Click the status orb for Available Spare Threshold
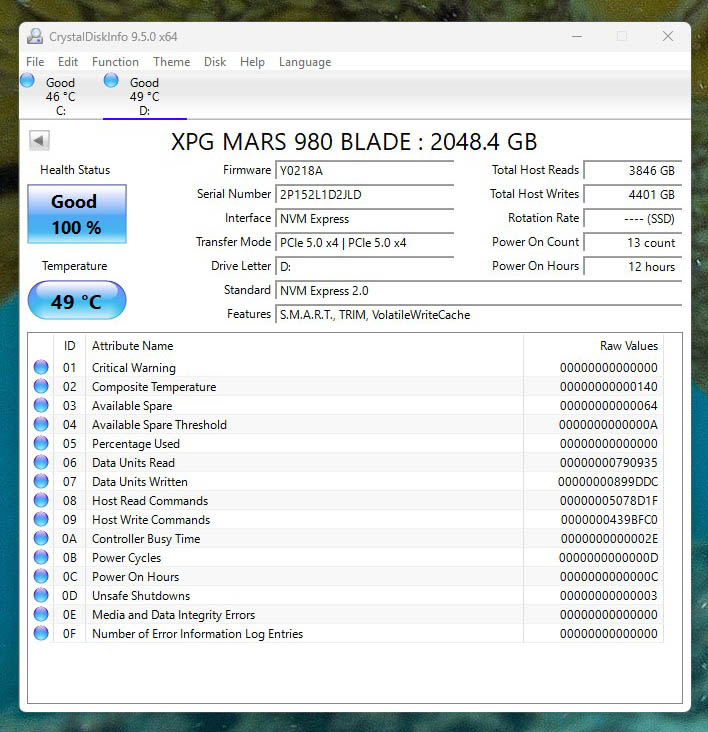Viewport: 708px width, 732px height. tap(41, 424)
